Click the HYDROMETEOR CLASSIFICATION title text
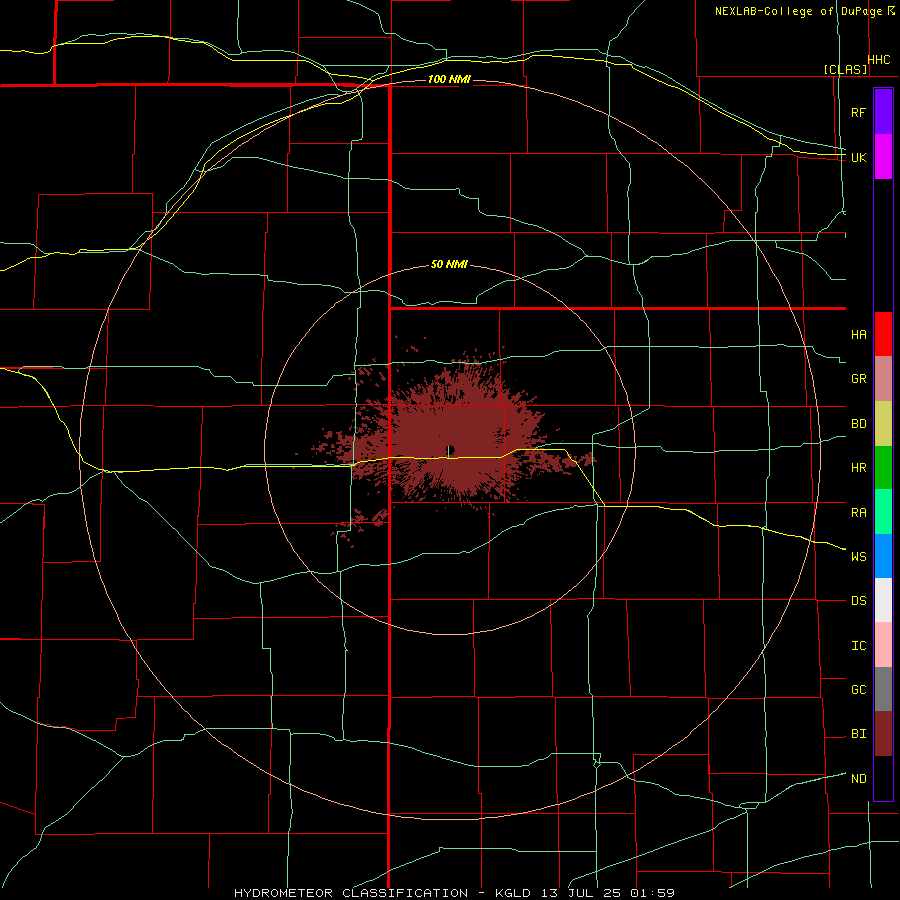This screenshot has height=900, width=900. point(351,893)
